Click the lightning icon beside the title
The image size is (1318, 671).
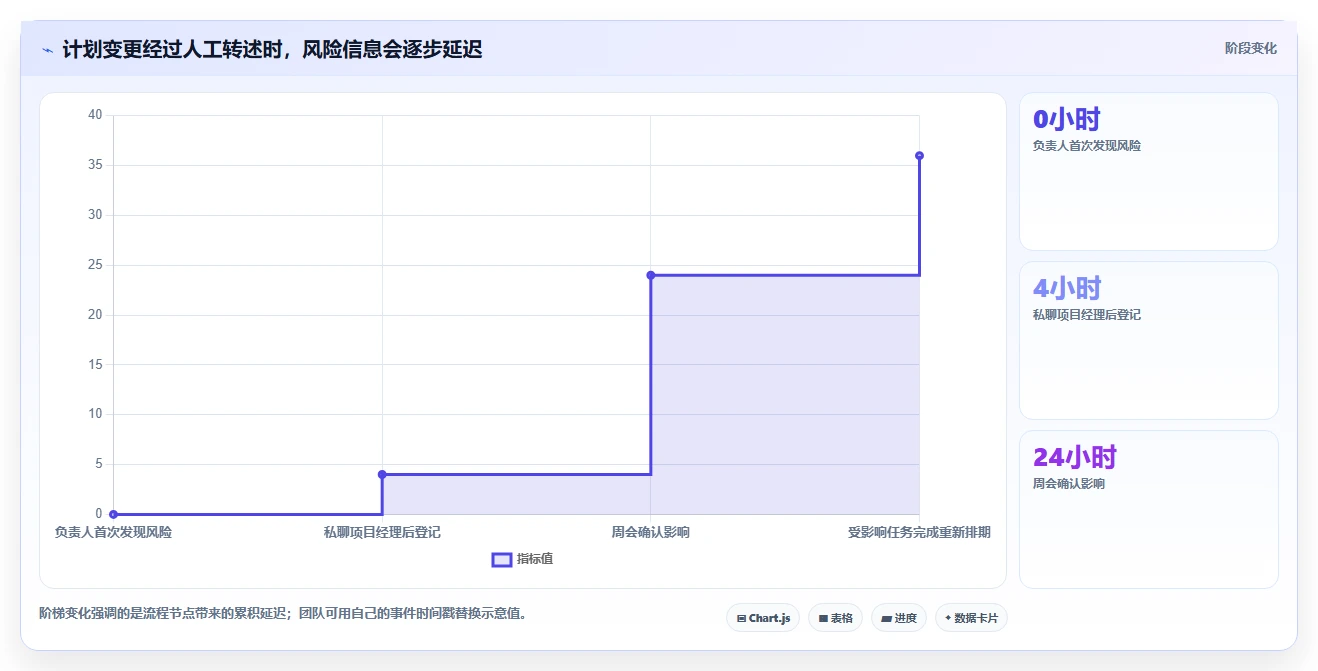(x=47, y=50)
